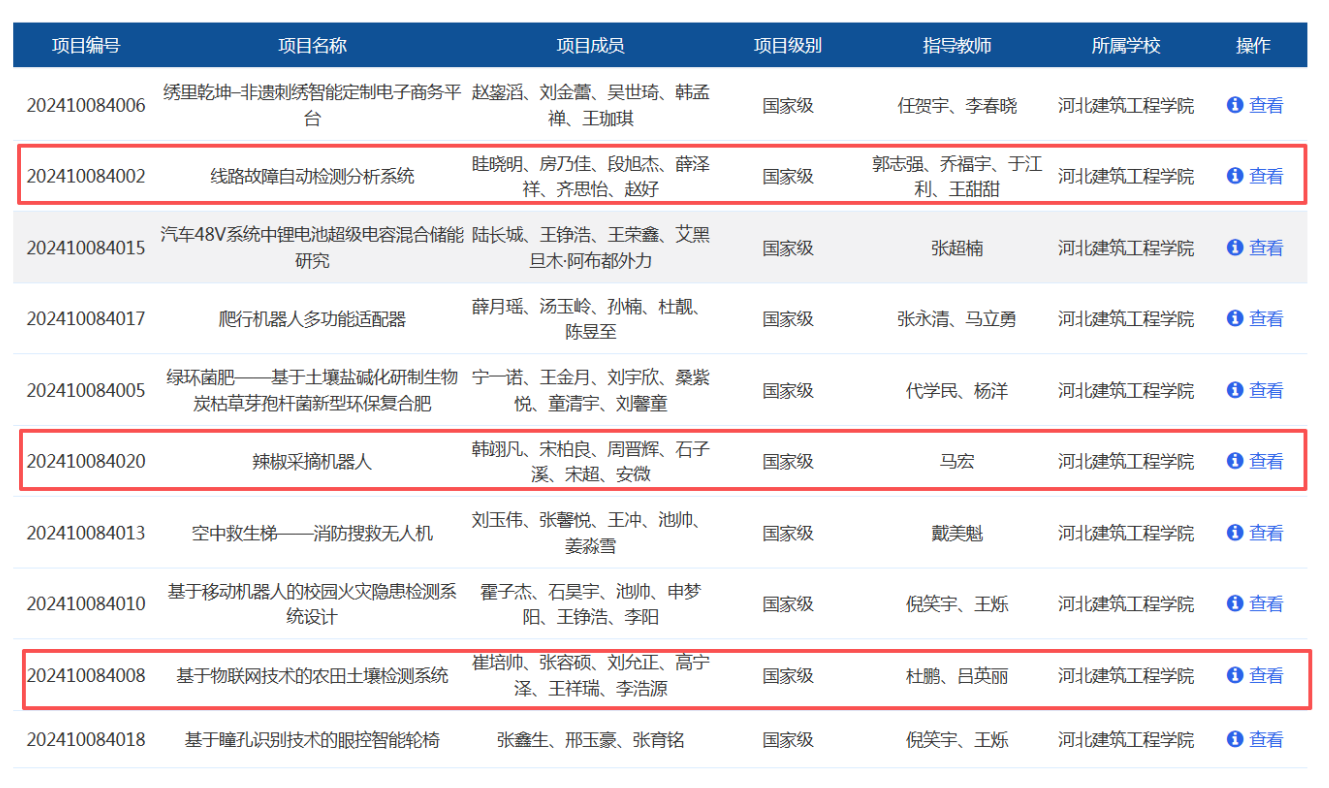The image size is (1329, 788).
Task: Open 查看 link for 基于物联网技术的农田土壤检测系统
Action: [1266, 676]
